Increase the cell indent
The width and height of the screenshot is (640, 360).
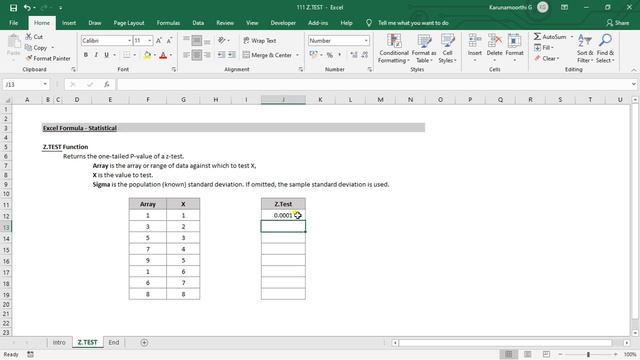pyautogui.click(x=231, y=55)
